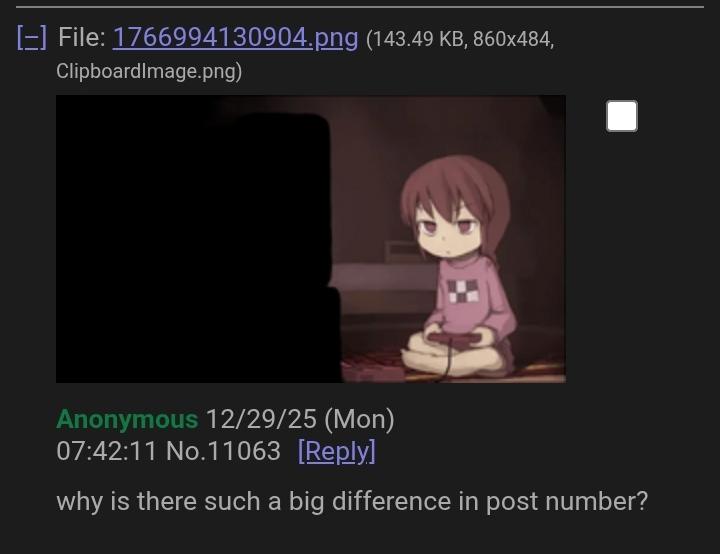Quote post by clicking number 11063
The image size is (720, 554).
[x=242, y=451]
